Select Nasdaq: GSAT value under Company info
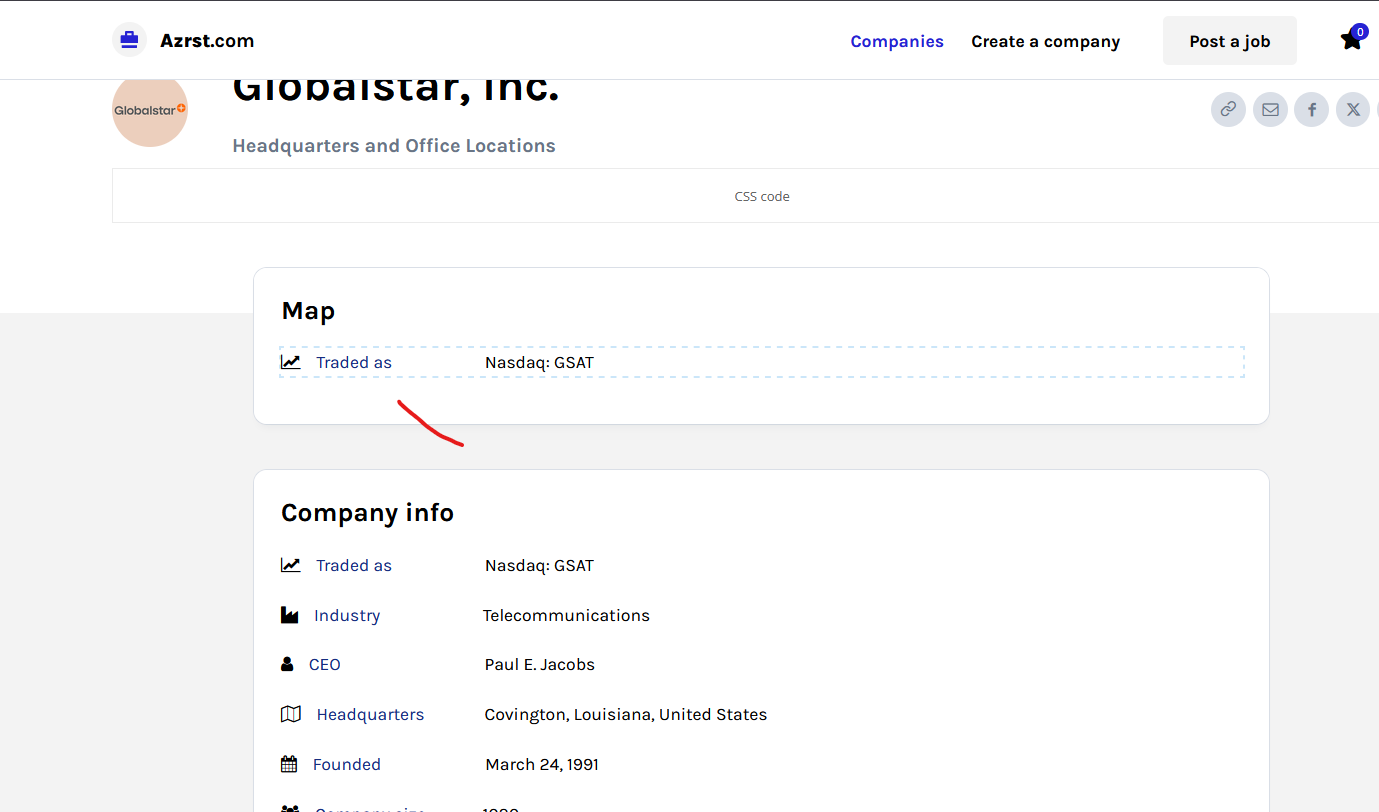 point(539,565)
